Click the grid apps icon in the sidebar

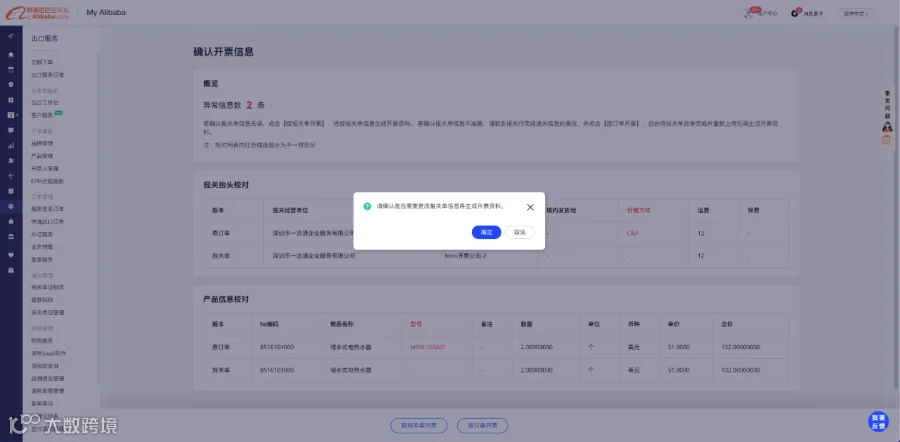(11, 99)
